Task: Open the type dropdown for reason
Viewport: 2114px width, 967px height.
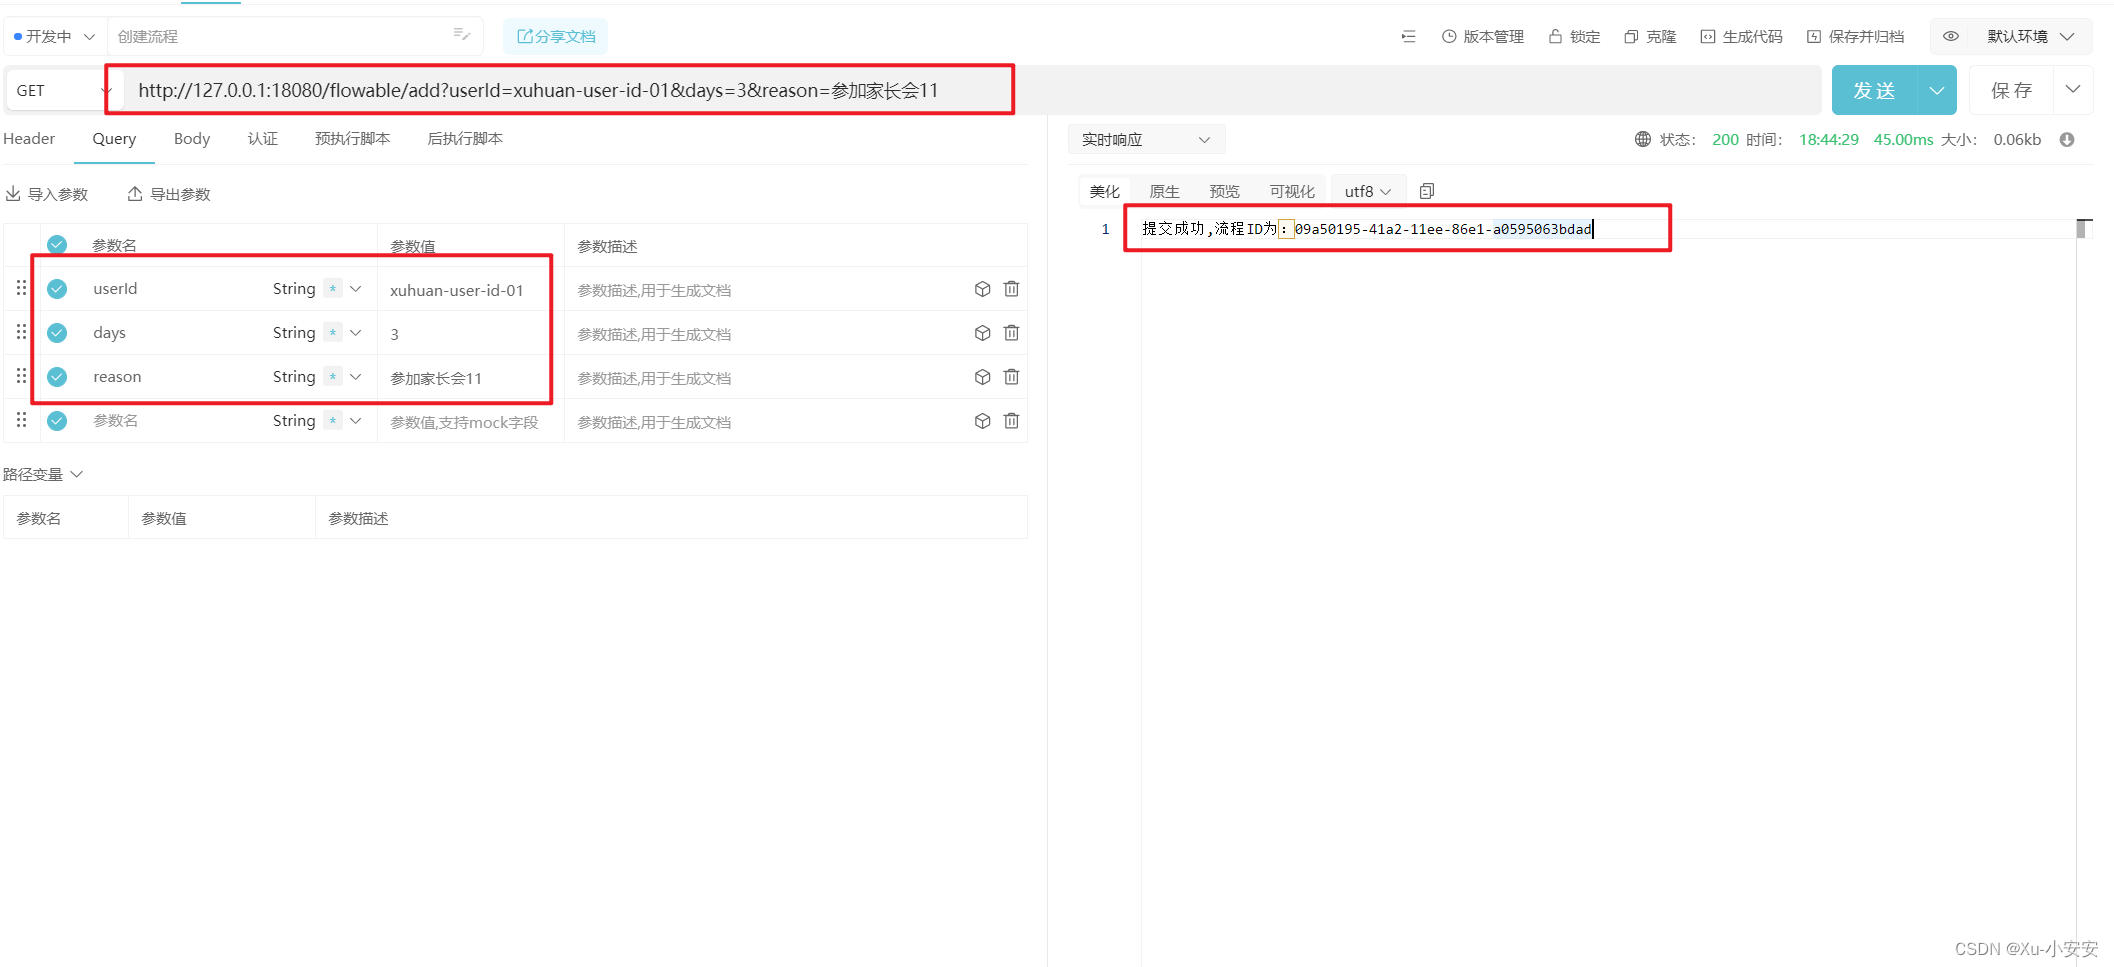Action: coord(356,377)
